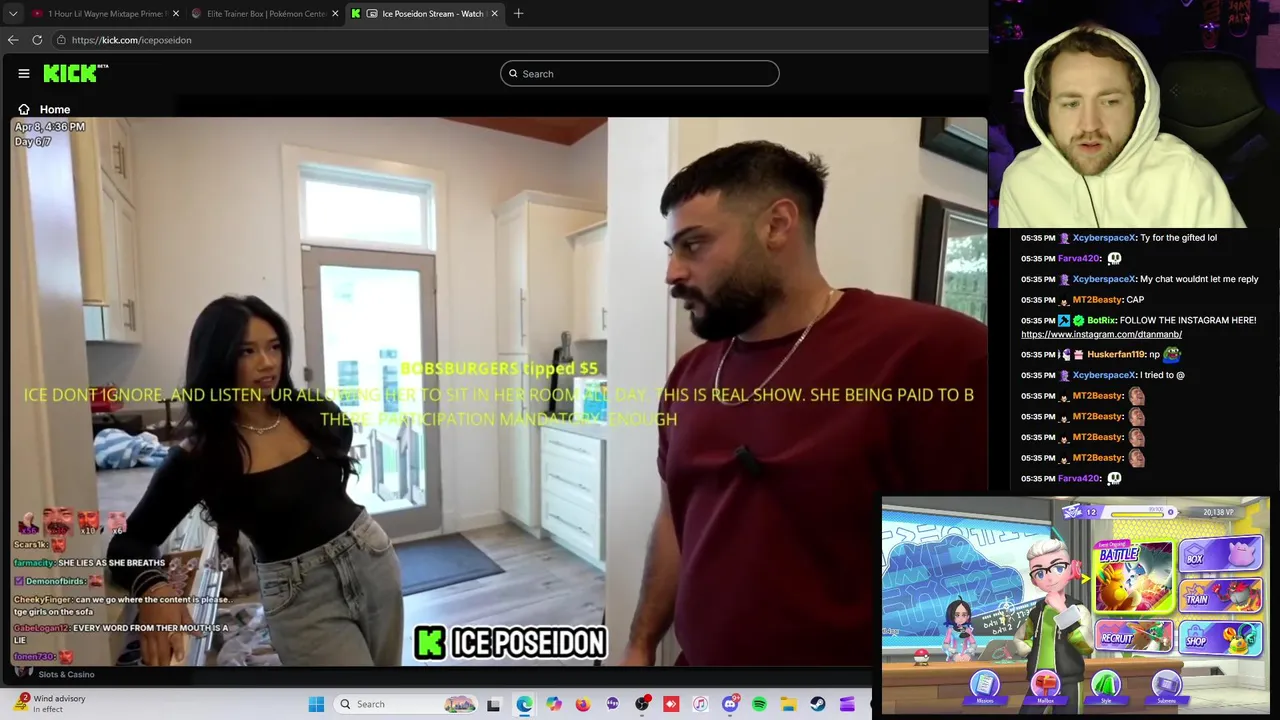Image resolution: width=1280 pixels, height=720 pixels.
Task: Switch to Elite Trainer Box Pokémon Center tab
Action: pos(265,14)
